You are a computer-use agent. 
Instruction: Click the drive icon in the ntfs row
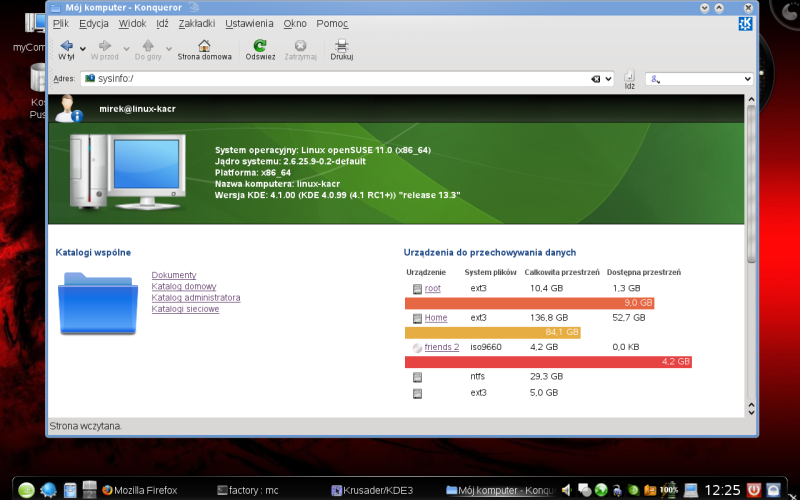[x=417, y=378]
